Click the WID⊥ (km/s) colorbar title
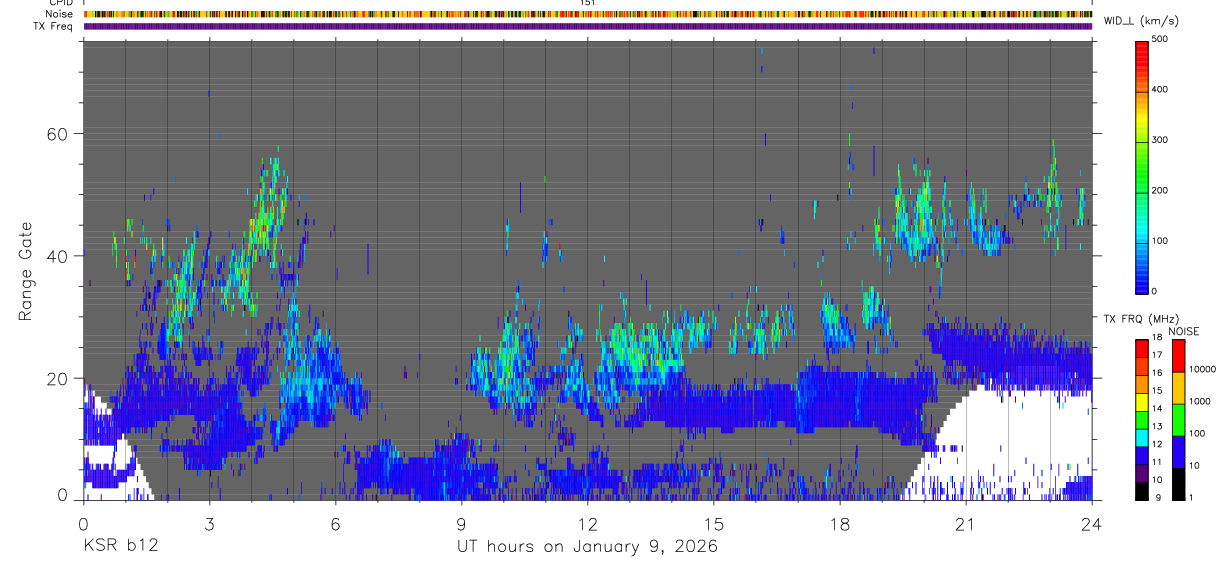This screenshot has width=1228, height=567. [1144, 20]
